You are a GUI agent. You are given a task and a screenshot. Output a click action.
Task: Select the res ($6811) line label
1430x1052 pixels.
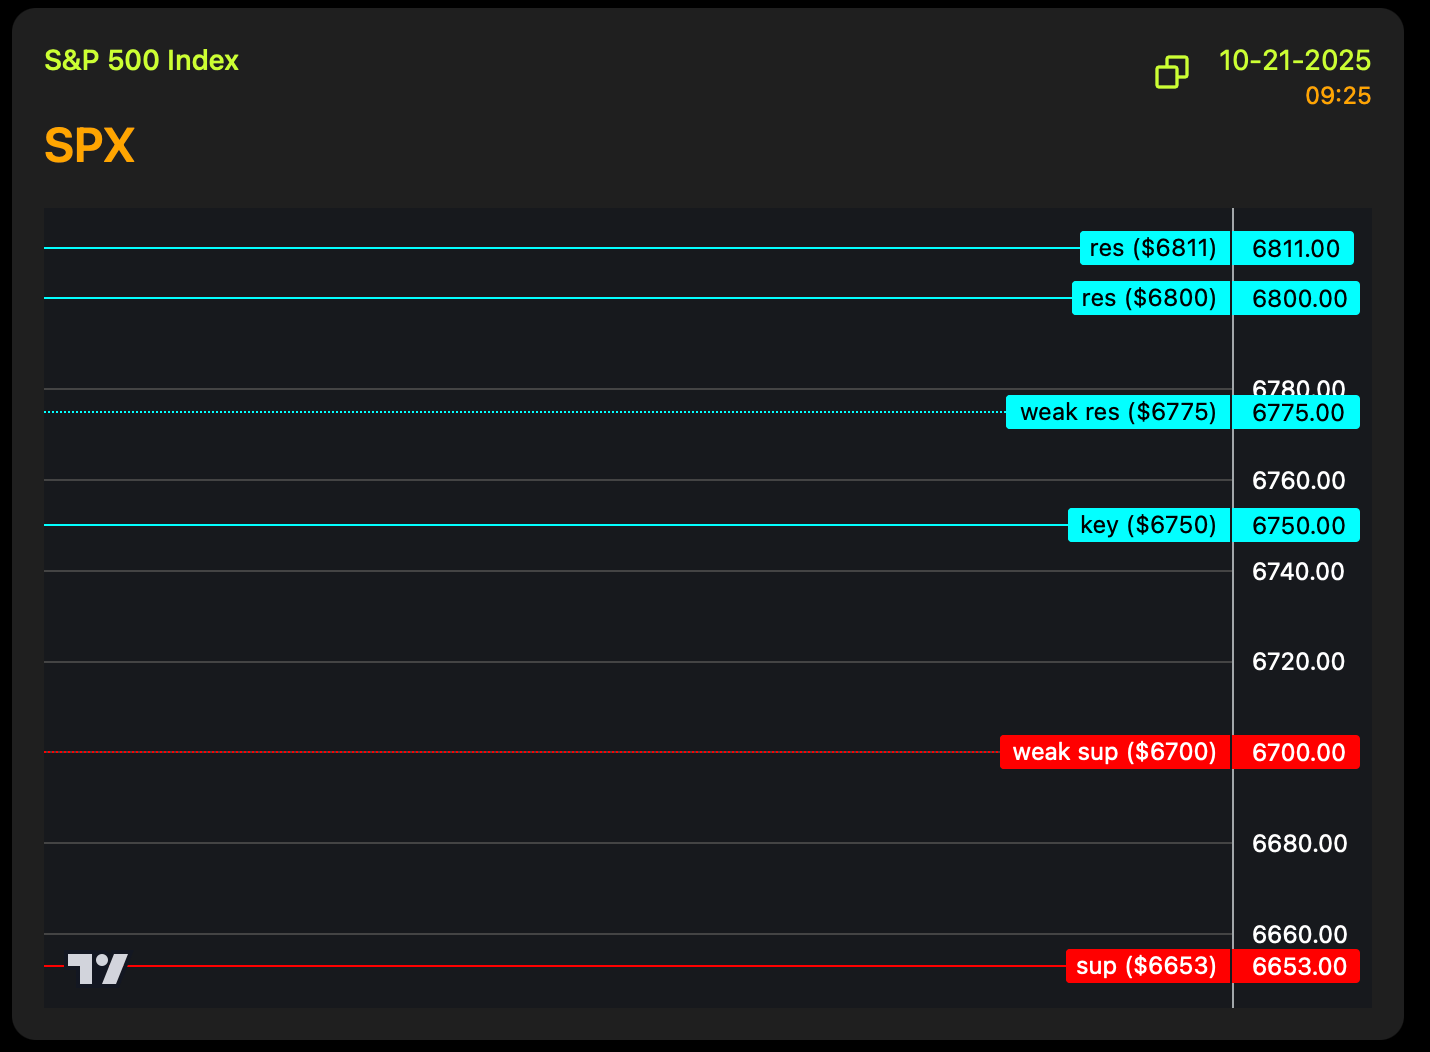tap(1154, 248)
